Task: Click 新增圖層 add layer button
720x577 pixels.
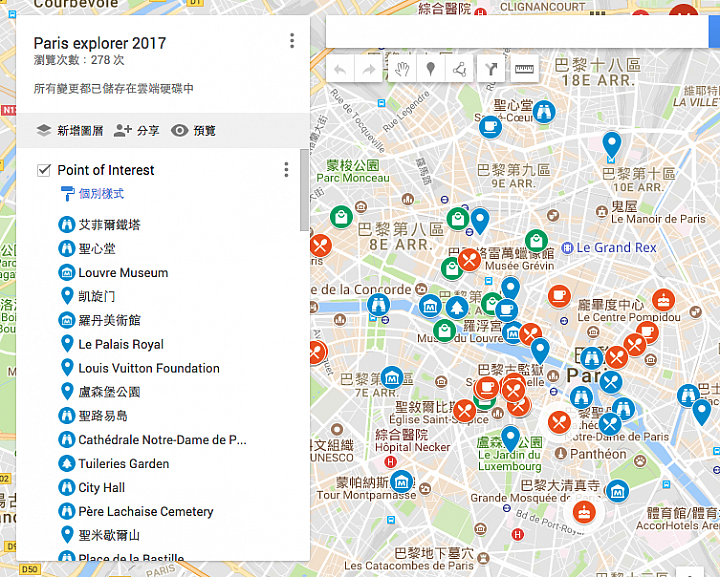Action: [70, 131]
